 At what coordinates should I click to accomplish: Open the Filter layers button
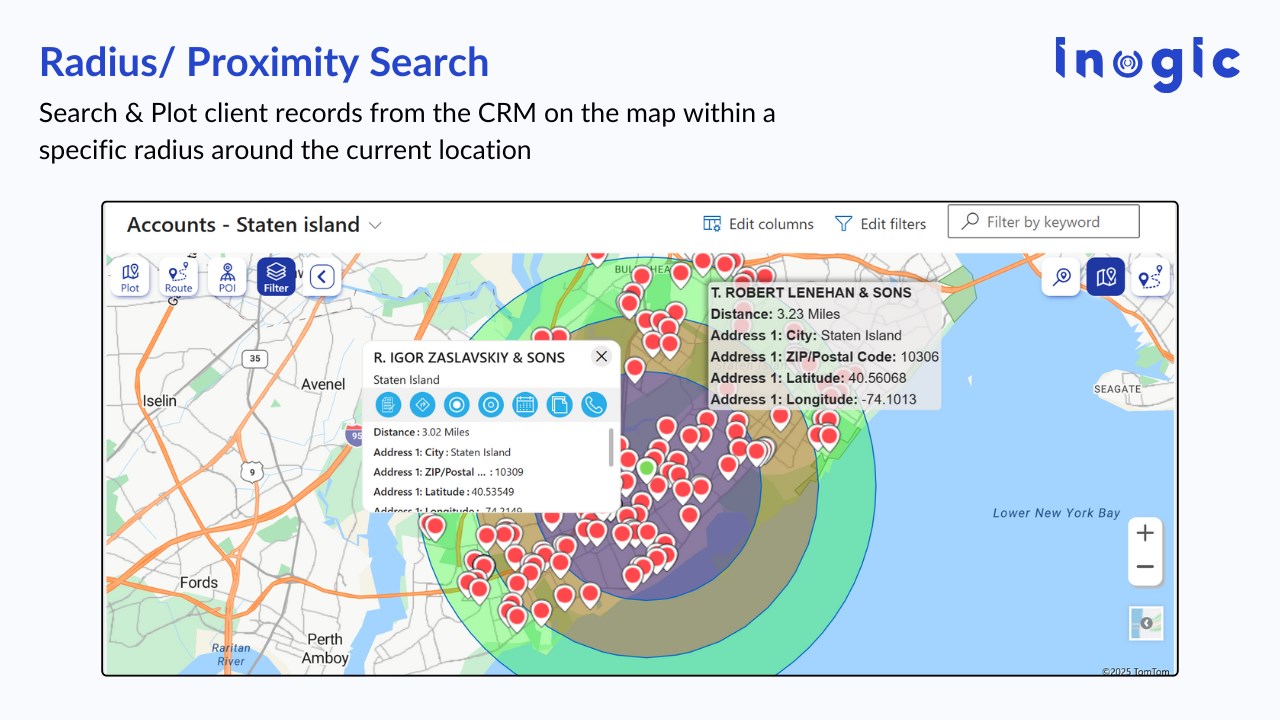pyautogui.click(x=276, y=277)
